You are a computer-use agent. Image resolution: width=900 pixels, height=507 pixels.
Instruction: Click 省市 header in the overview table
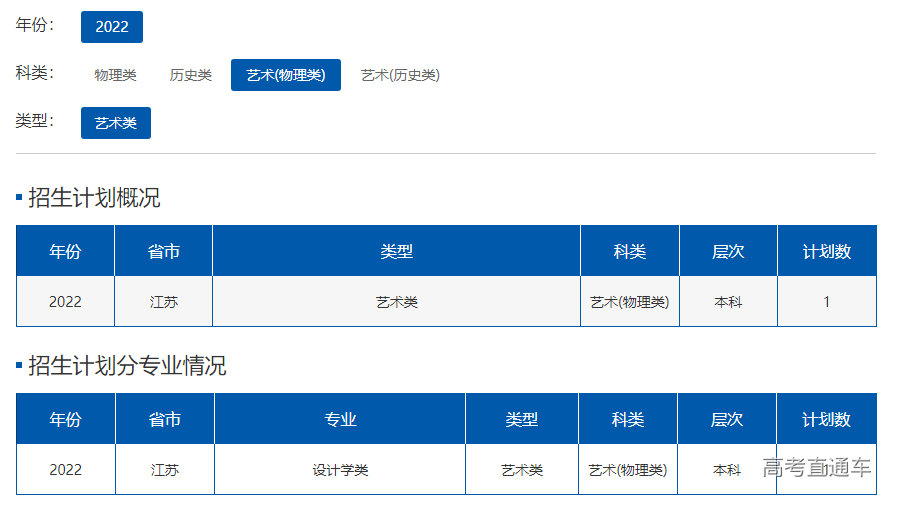click(x=164, y=252)
